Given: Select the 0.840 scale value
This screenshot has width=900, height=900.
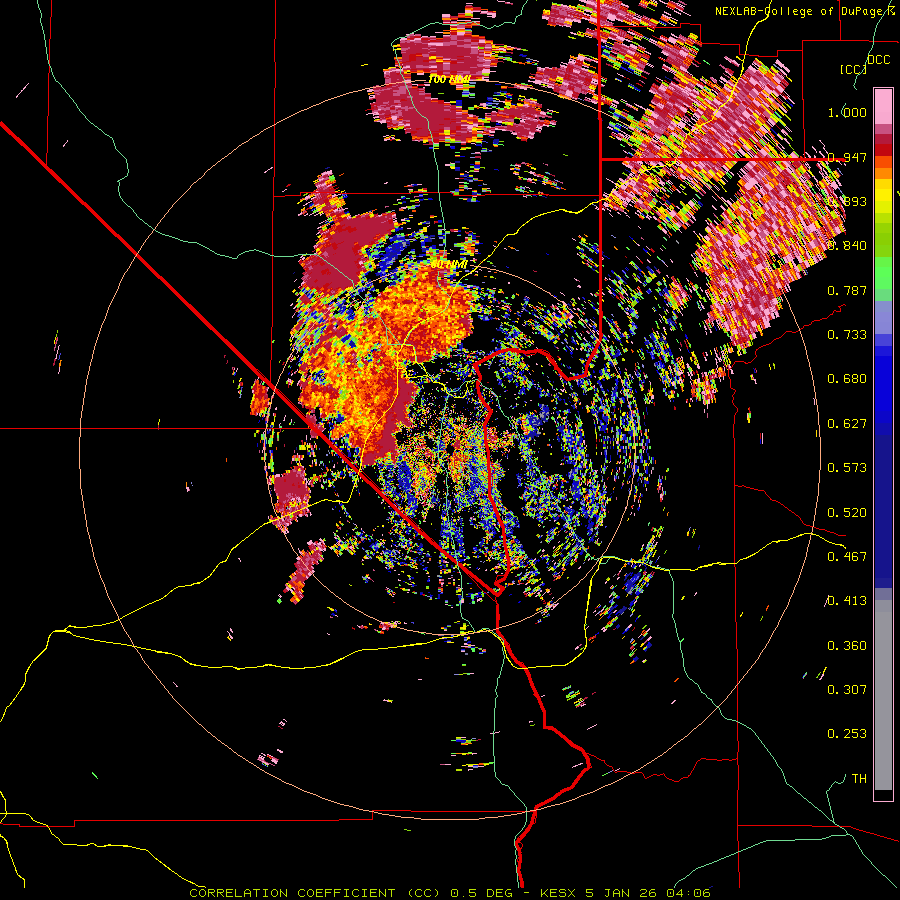Looking at the screenshot, I should tap(847, 246).
